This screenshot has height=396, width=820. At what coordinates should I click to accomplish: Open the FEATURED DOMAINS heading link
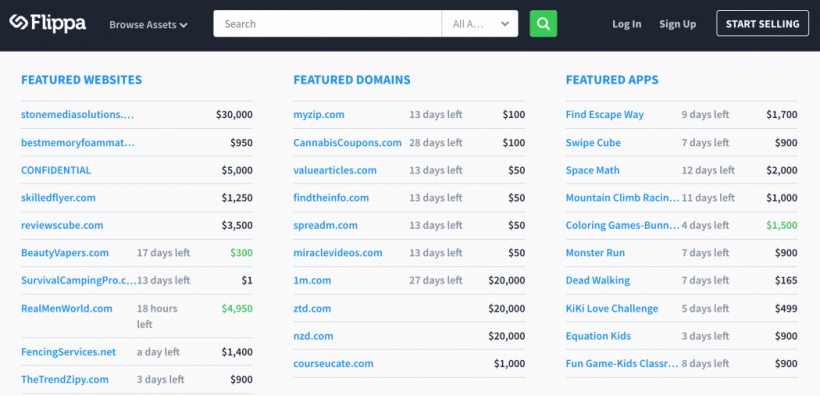click(352, 80)
